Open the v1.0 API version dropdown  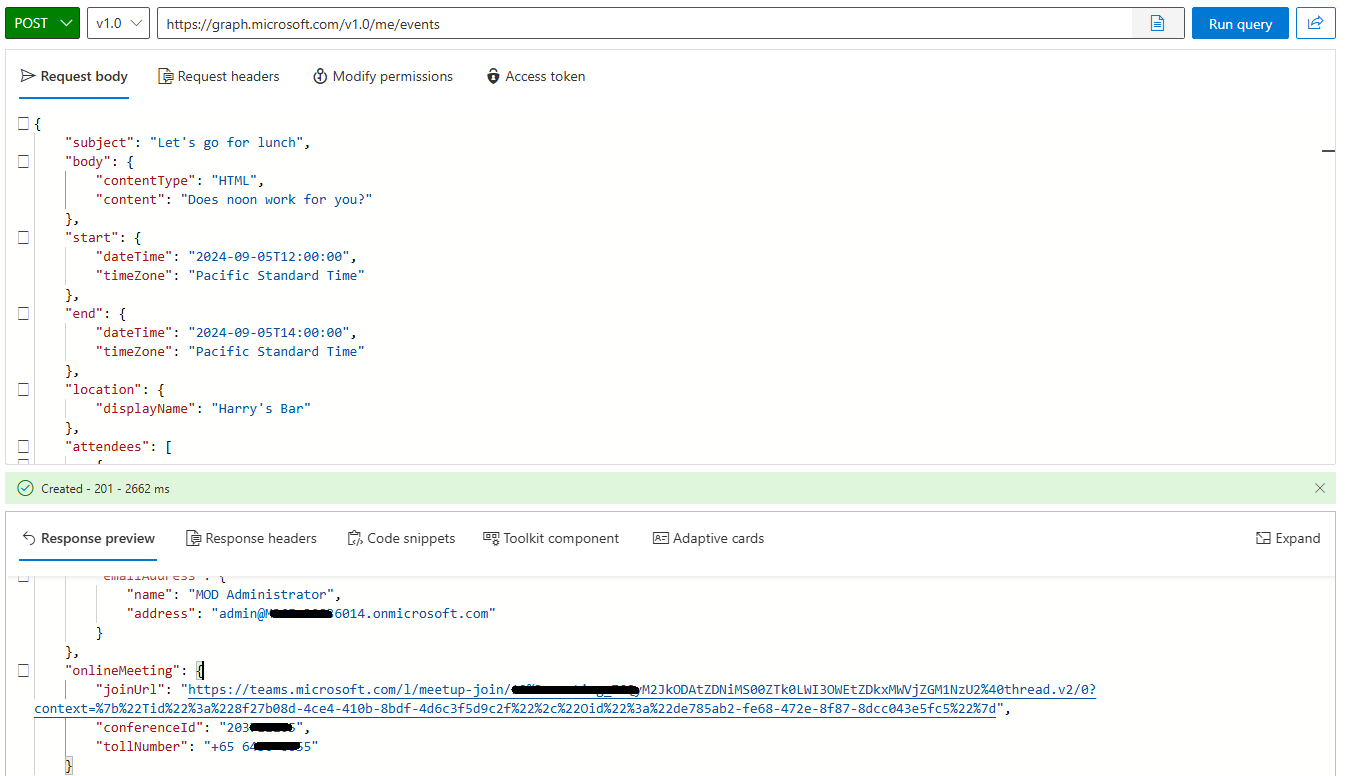coord(117,23)
